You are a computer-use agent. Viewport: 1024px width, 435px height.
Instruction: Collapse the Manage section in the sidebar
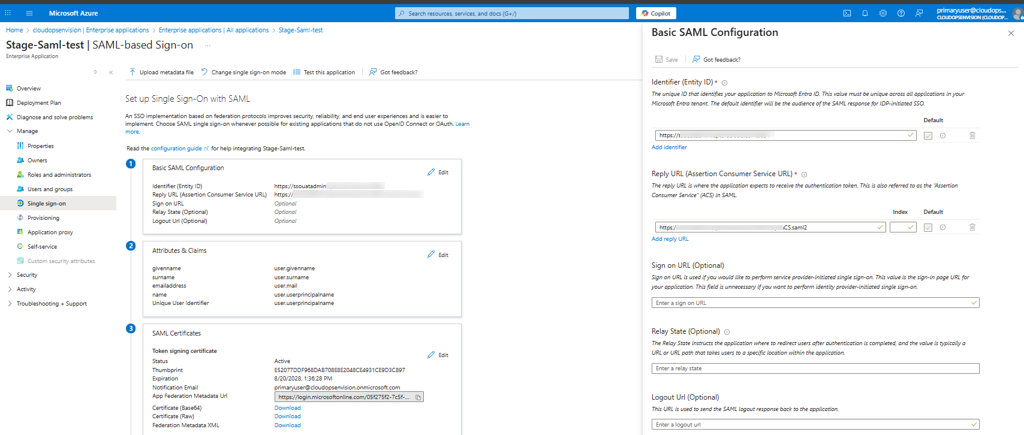click(10, 131)
